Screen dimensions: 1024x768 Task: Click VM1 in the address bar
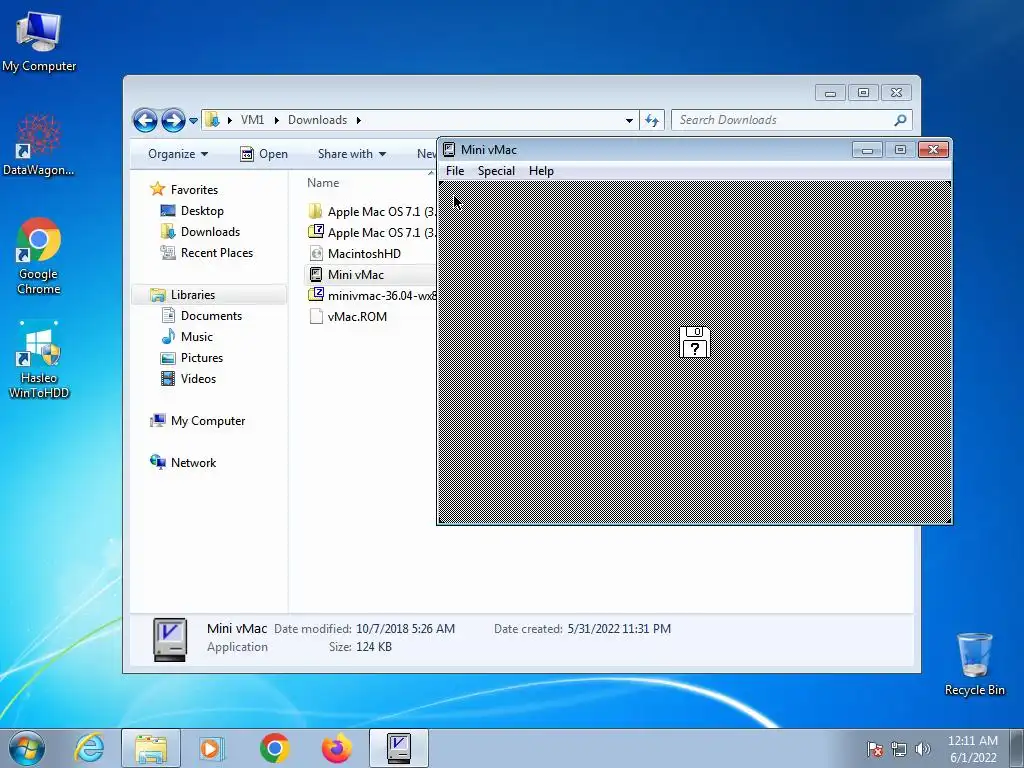click(252, 120)
